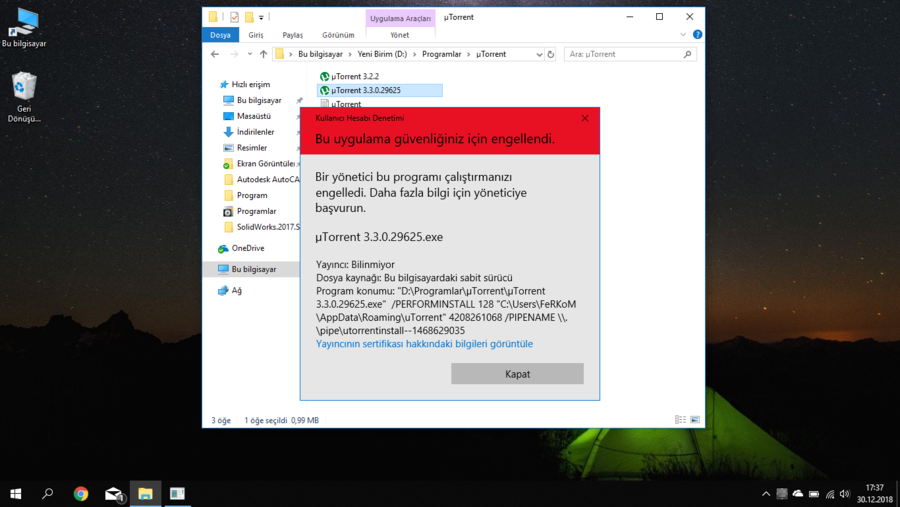This screenshot has width=900, height=507.
Task: Open the Quick Access Toolbar customize dropdown
Action: [x=261, y=18]
